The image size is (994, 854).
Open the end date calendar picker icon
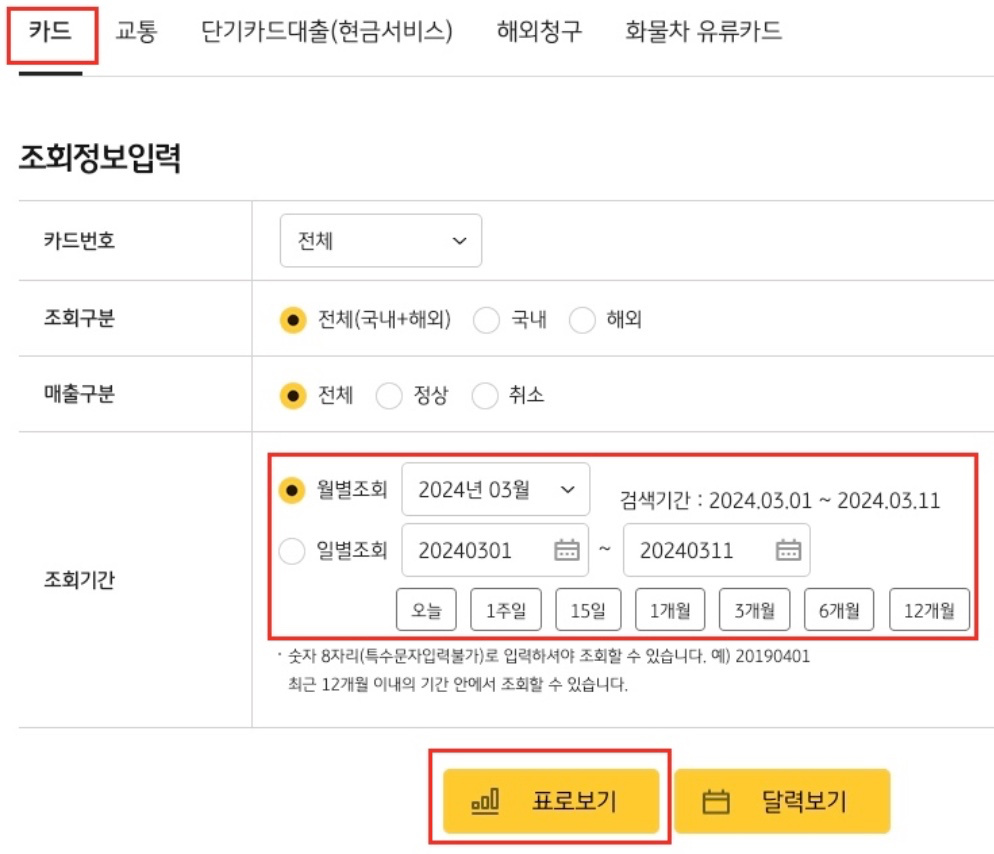tap(788, 550)
